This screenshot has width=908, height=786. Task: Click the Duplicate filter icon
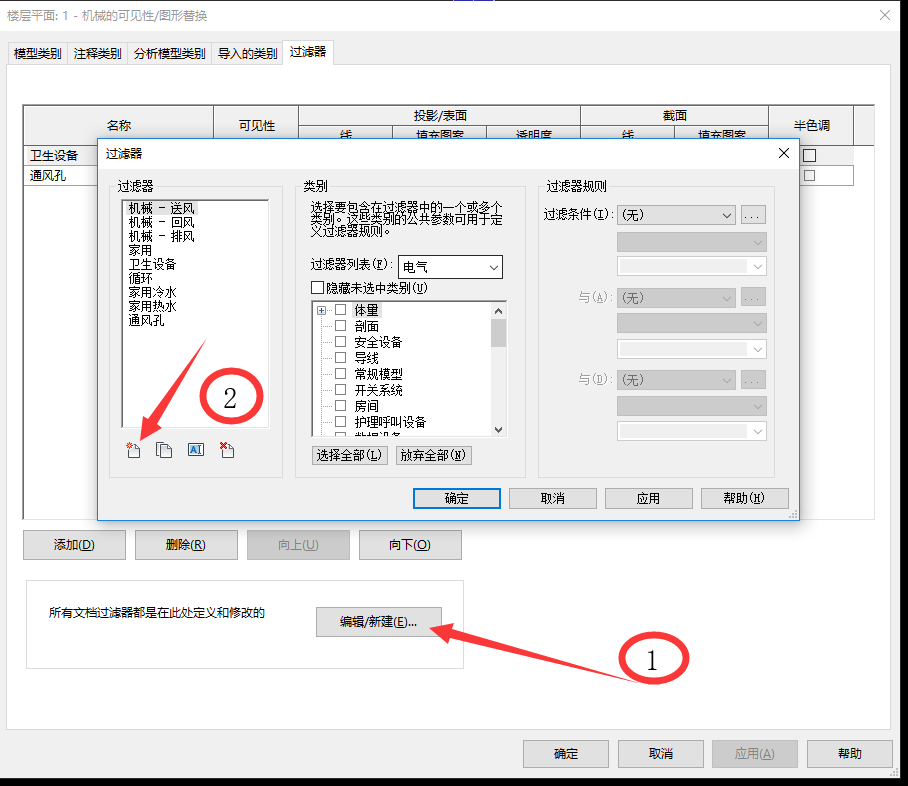pyautogui.click(x=164, y=450)
